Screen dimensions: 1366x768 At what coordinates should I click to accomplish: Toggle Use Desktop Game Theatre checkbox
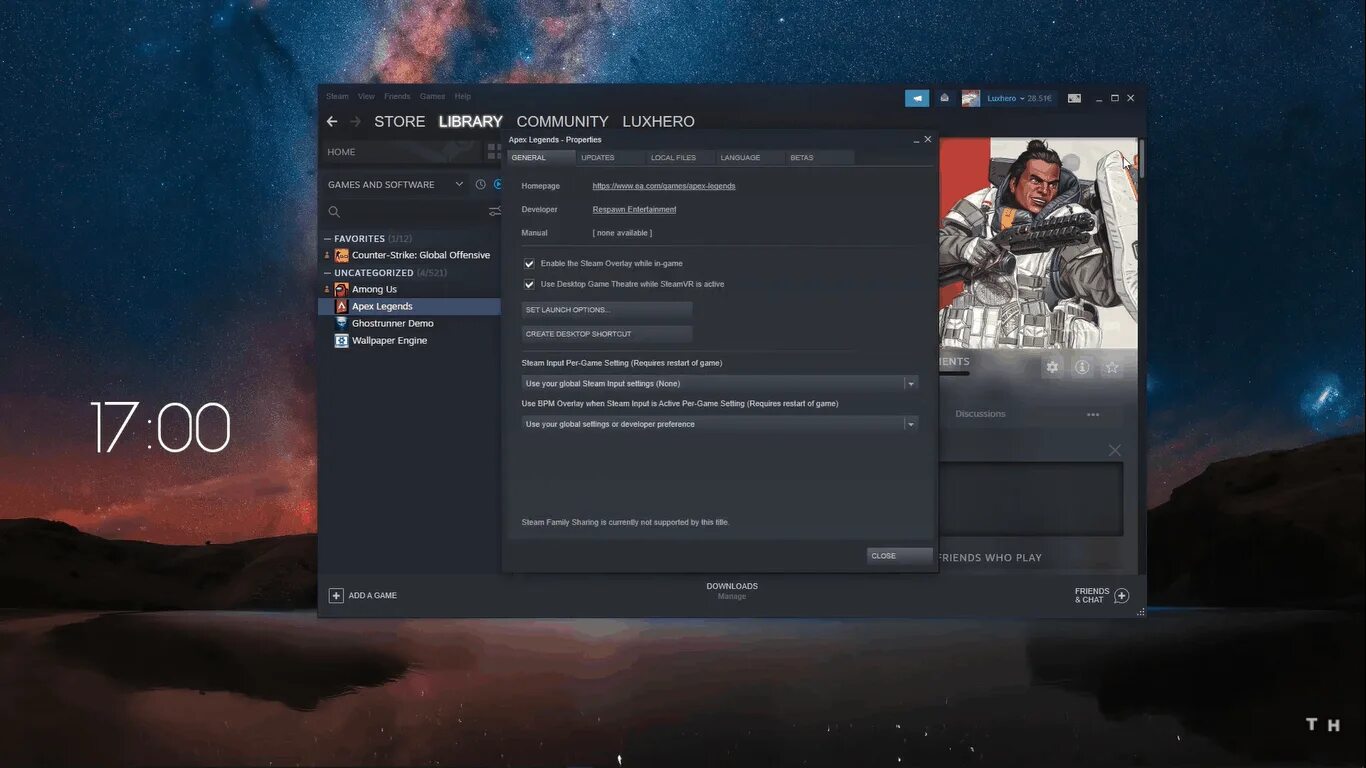pyautogui.click(x=529, y=284)
